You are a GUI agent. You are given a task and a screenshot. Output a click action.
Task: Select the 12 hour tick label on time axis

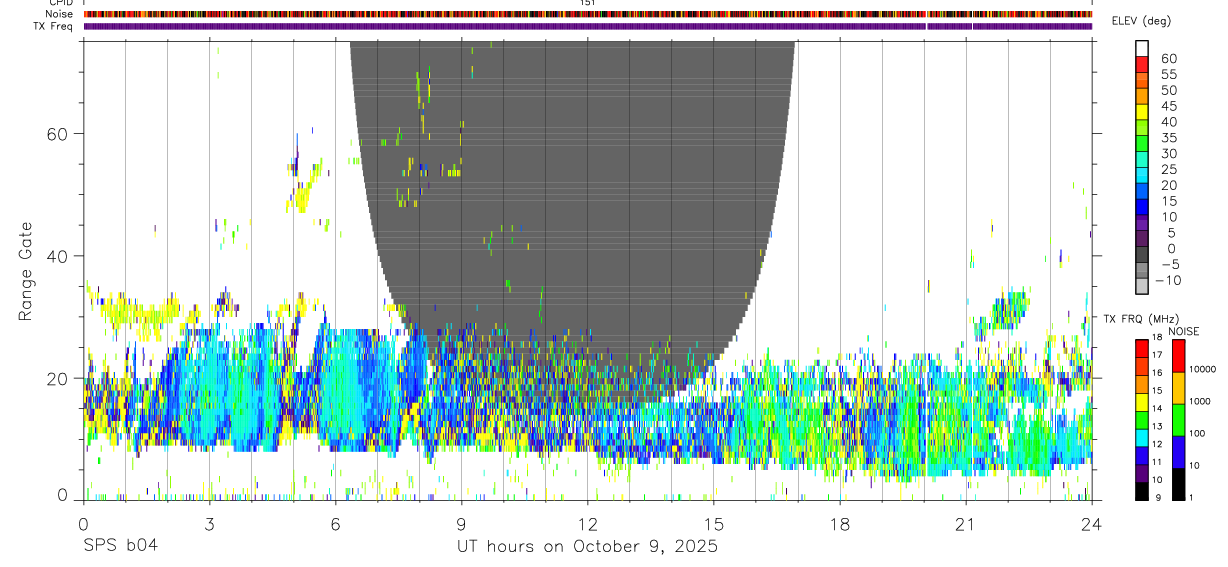coord(588,524)
